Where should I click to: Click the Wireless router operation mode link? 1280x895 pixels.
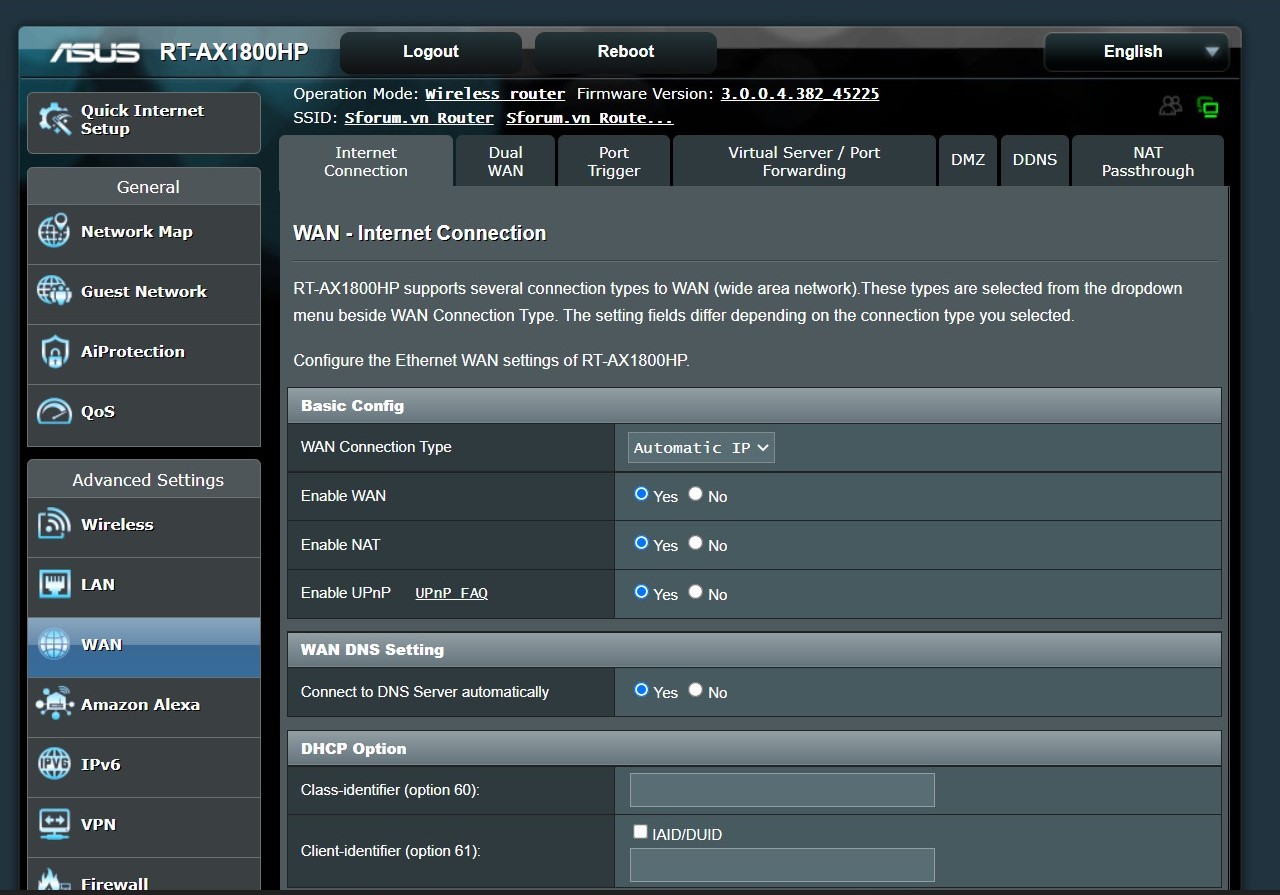click(495, 94)
